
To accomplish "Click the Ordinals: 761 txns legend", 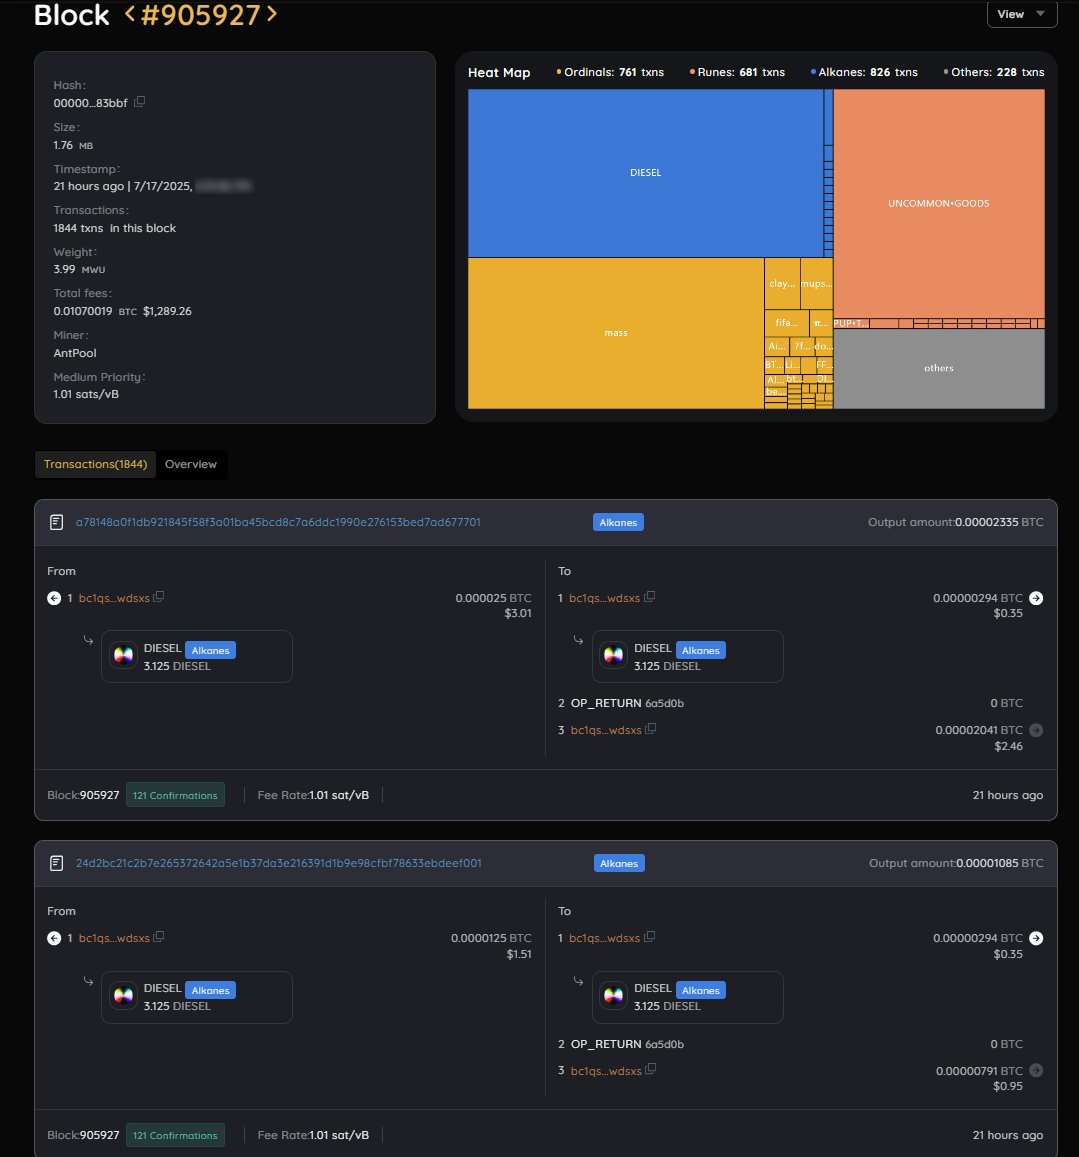I will (x=610, y=72).
